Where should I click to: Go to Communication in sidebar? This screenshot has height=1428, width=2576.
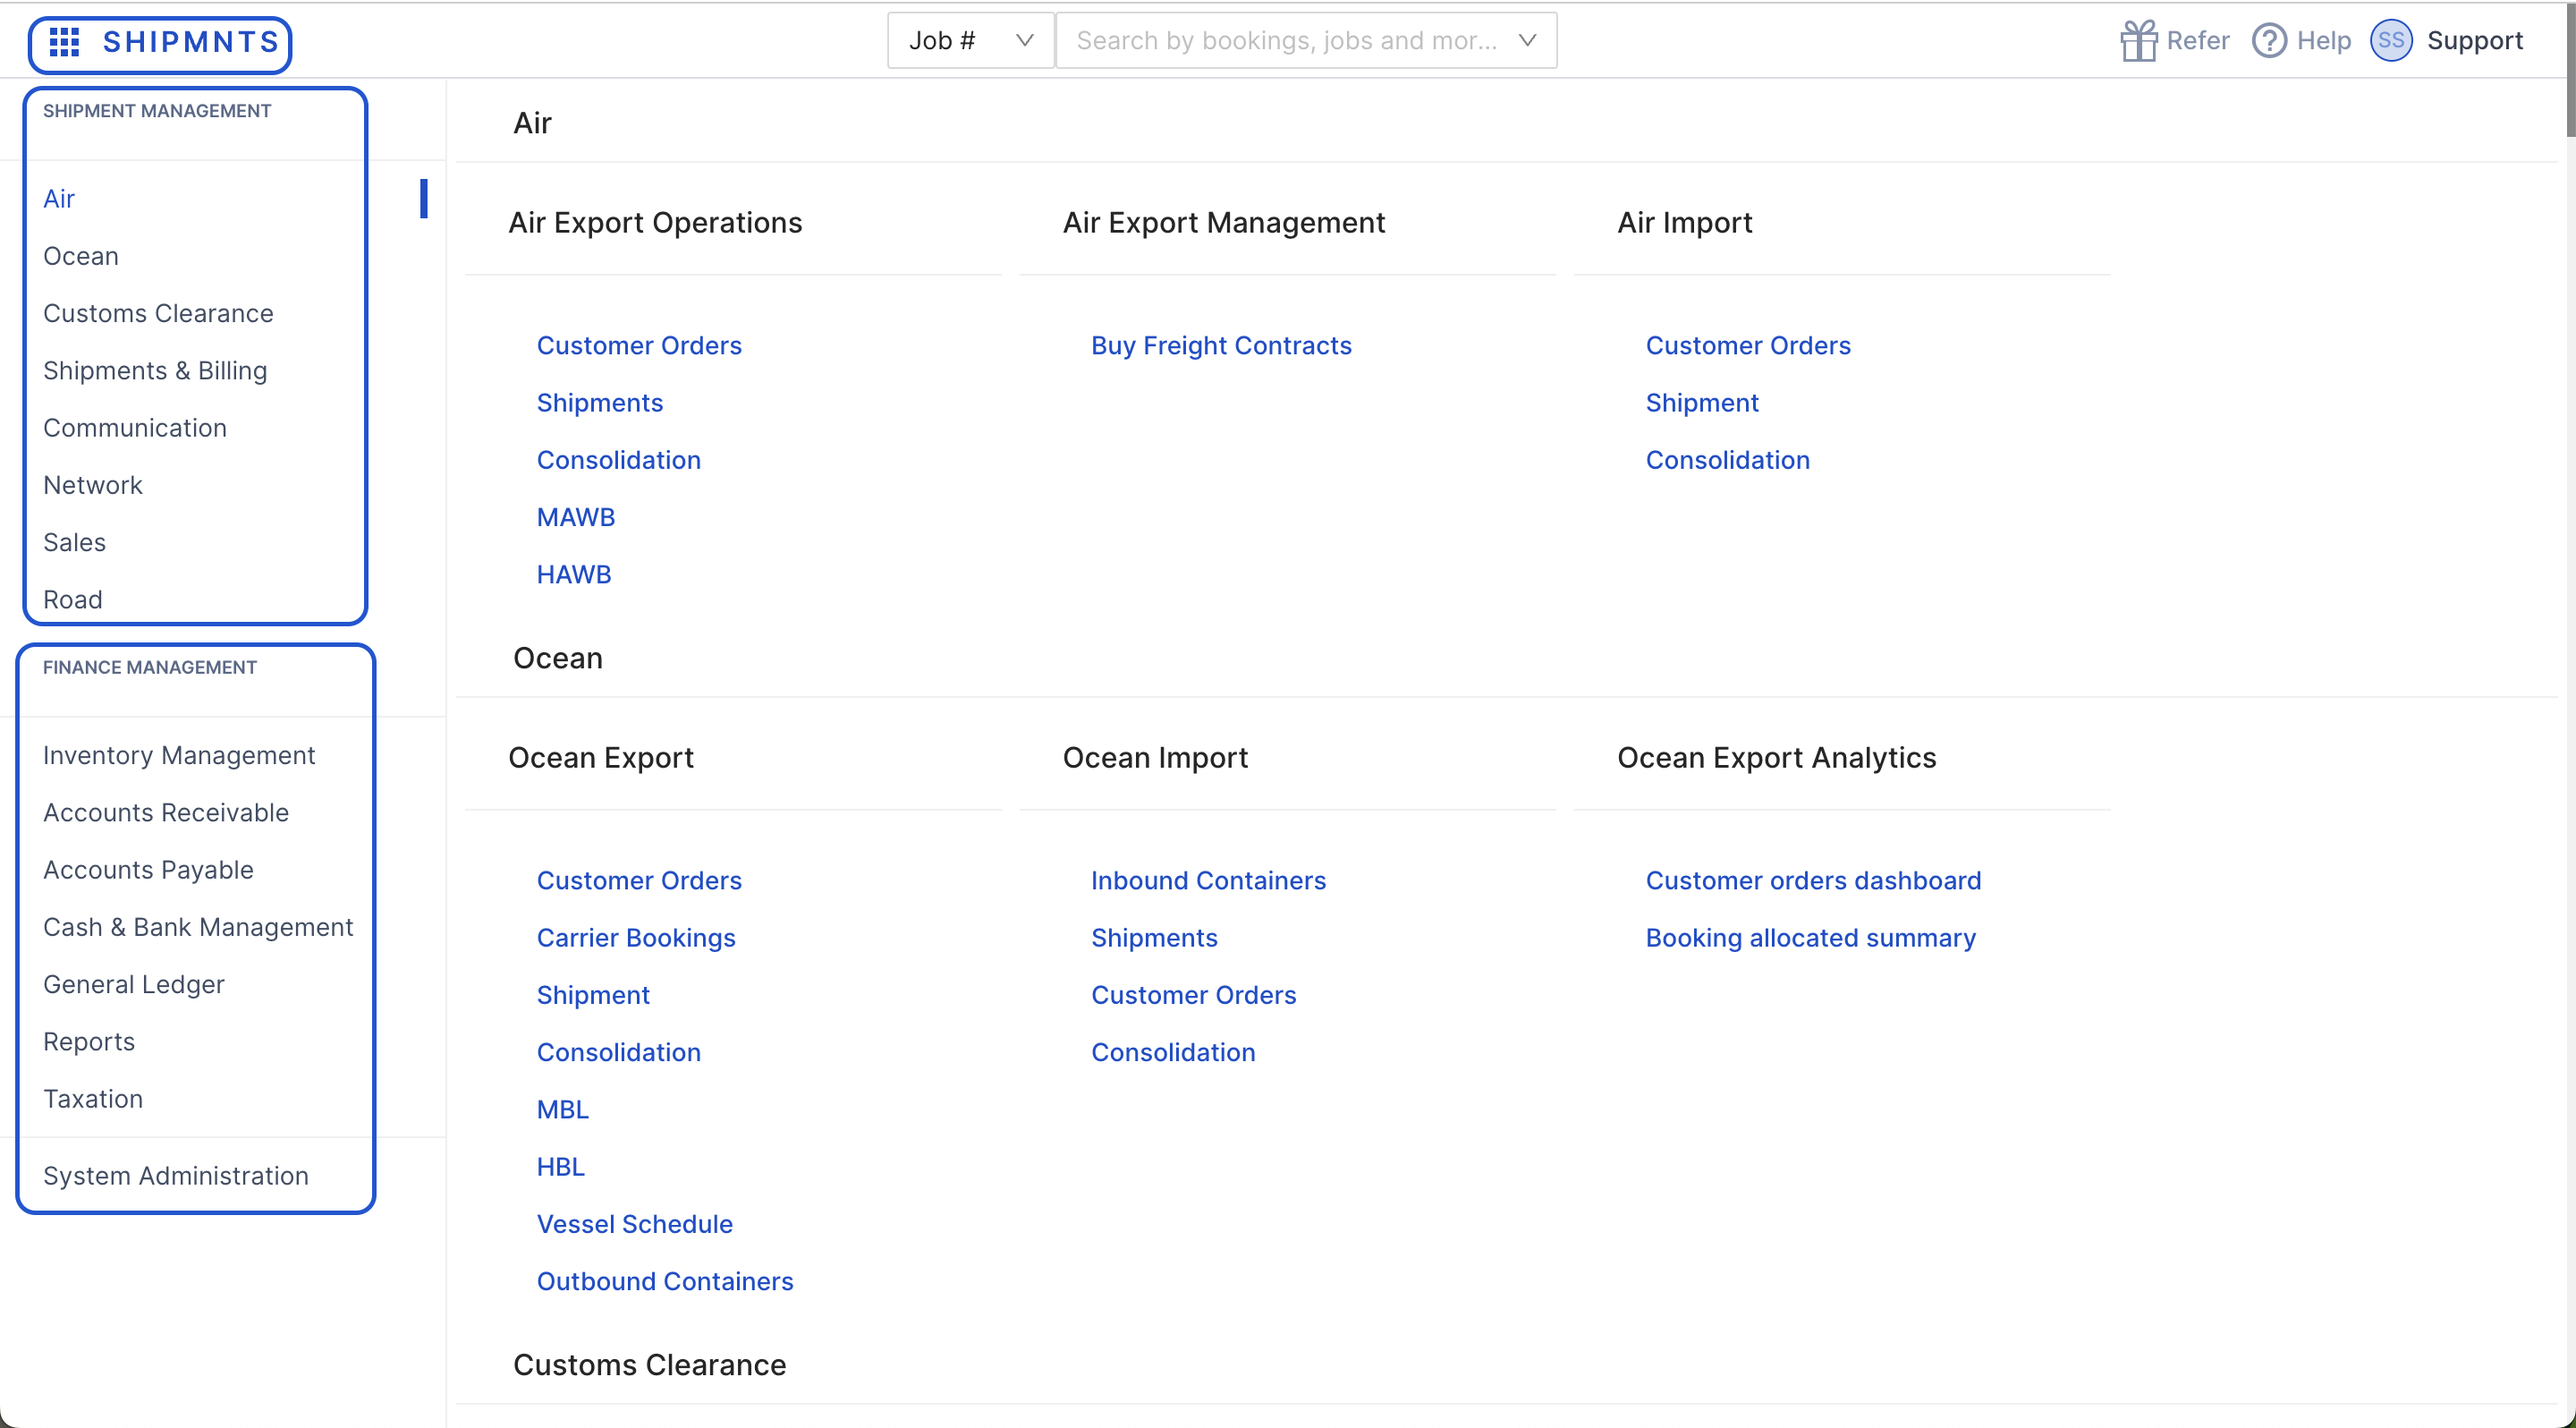[x=135, y=427]
